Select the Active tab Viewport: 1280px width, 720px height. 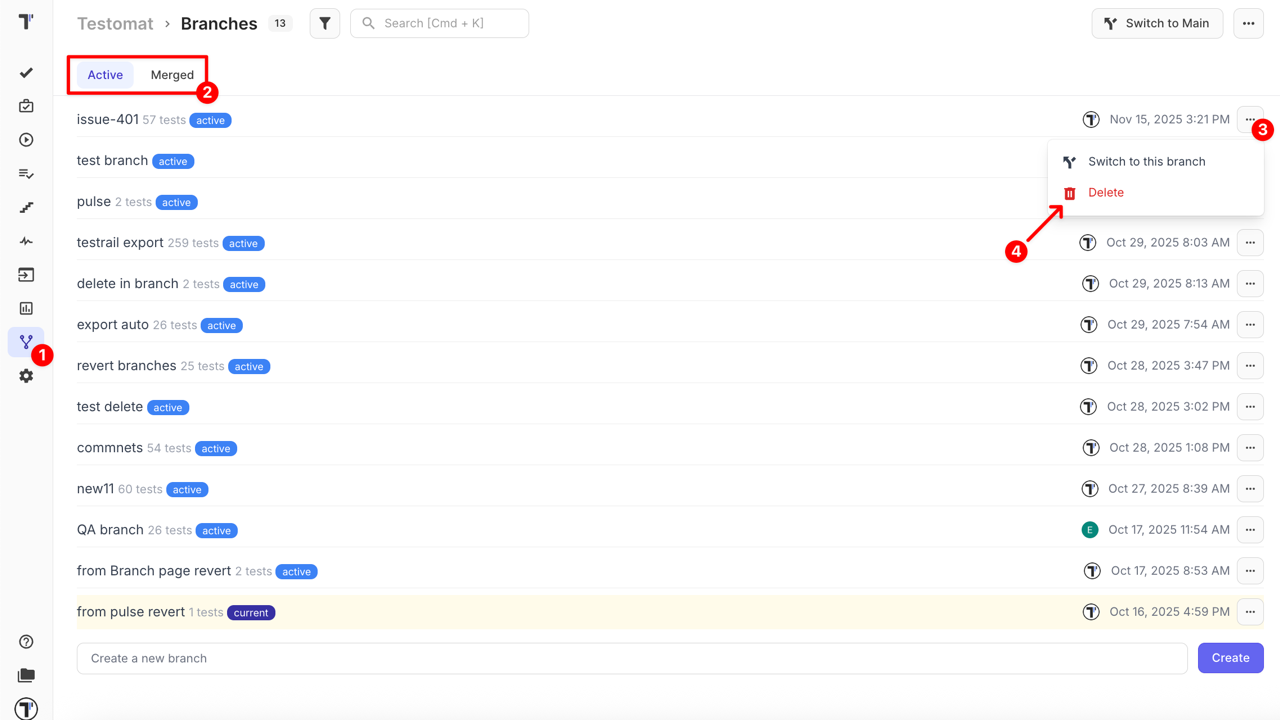coord(105,75)
